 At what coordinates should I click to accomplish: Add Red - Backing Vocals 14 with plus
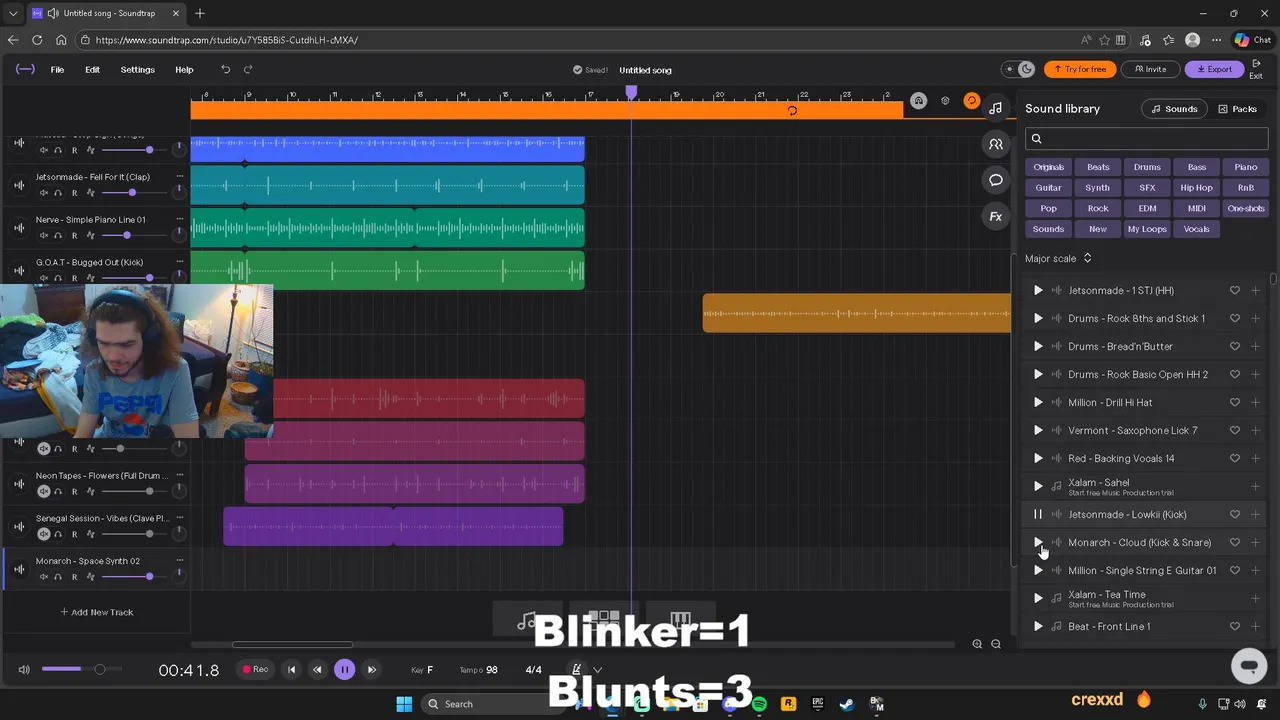pos(1255,458)
